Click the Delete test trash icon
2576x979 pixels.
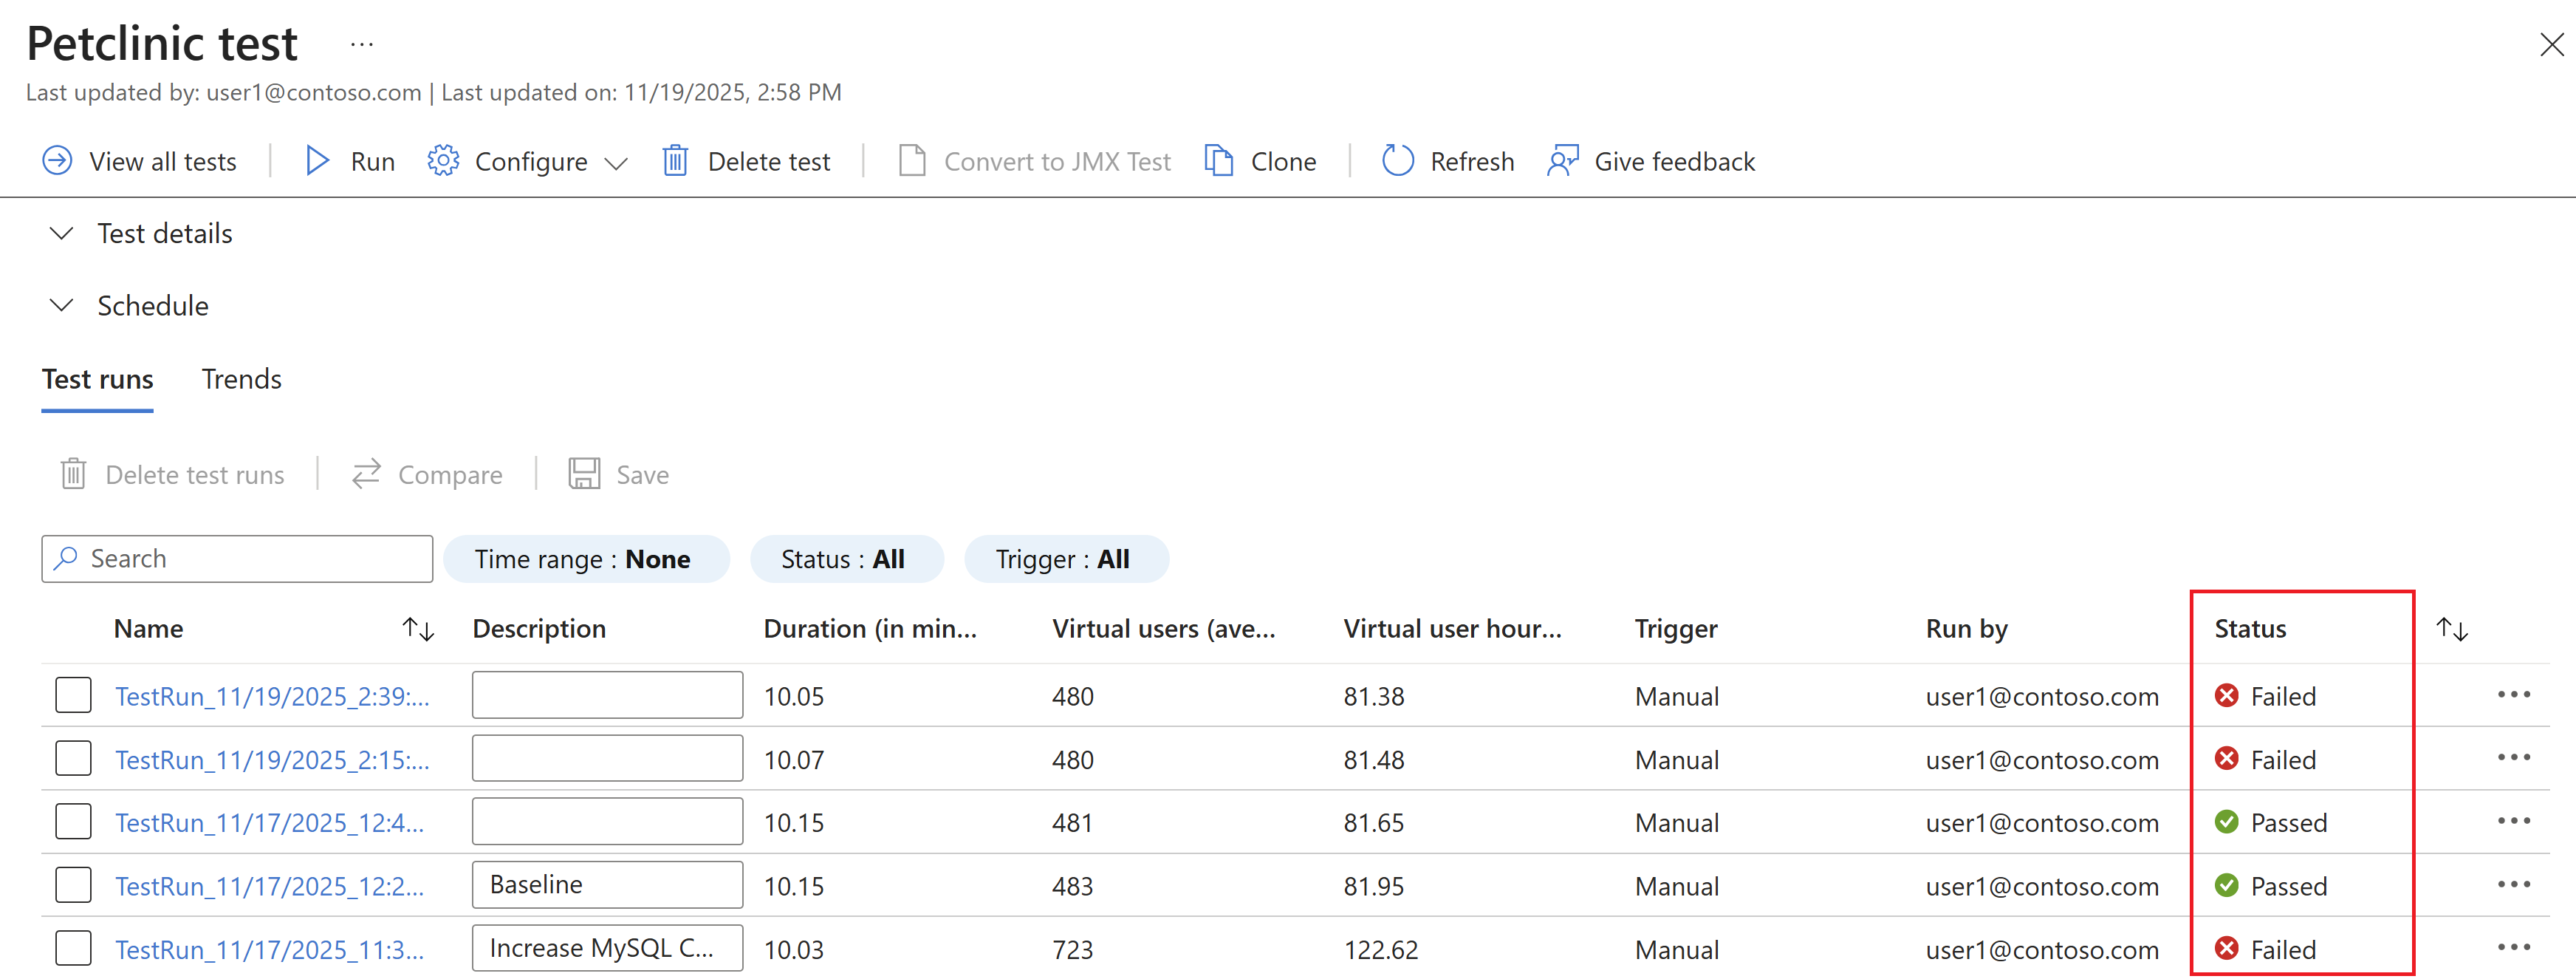[675, 161]
